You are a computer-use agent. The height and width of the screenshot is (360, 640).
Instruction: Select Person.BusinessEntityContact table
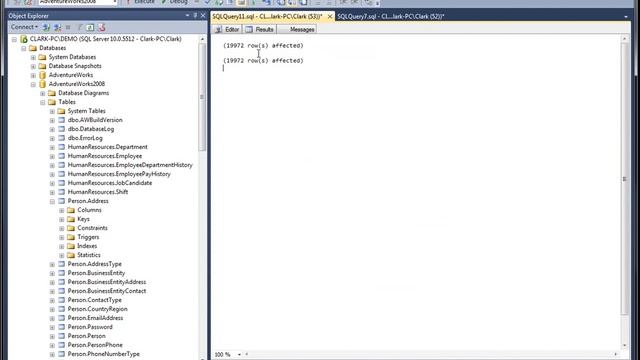tap(107, 291)
